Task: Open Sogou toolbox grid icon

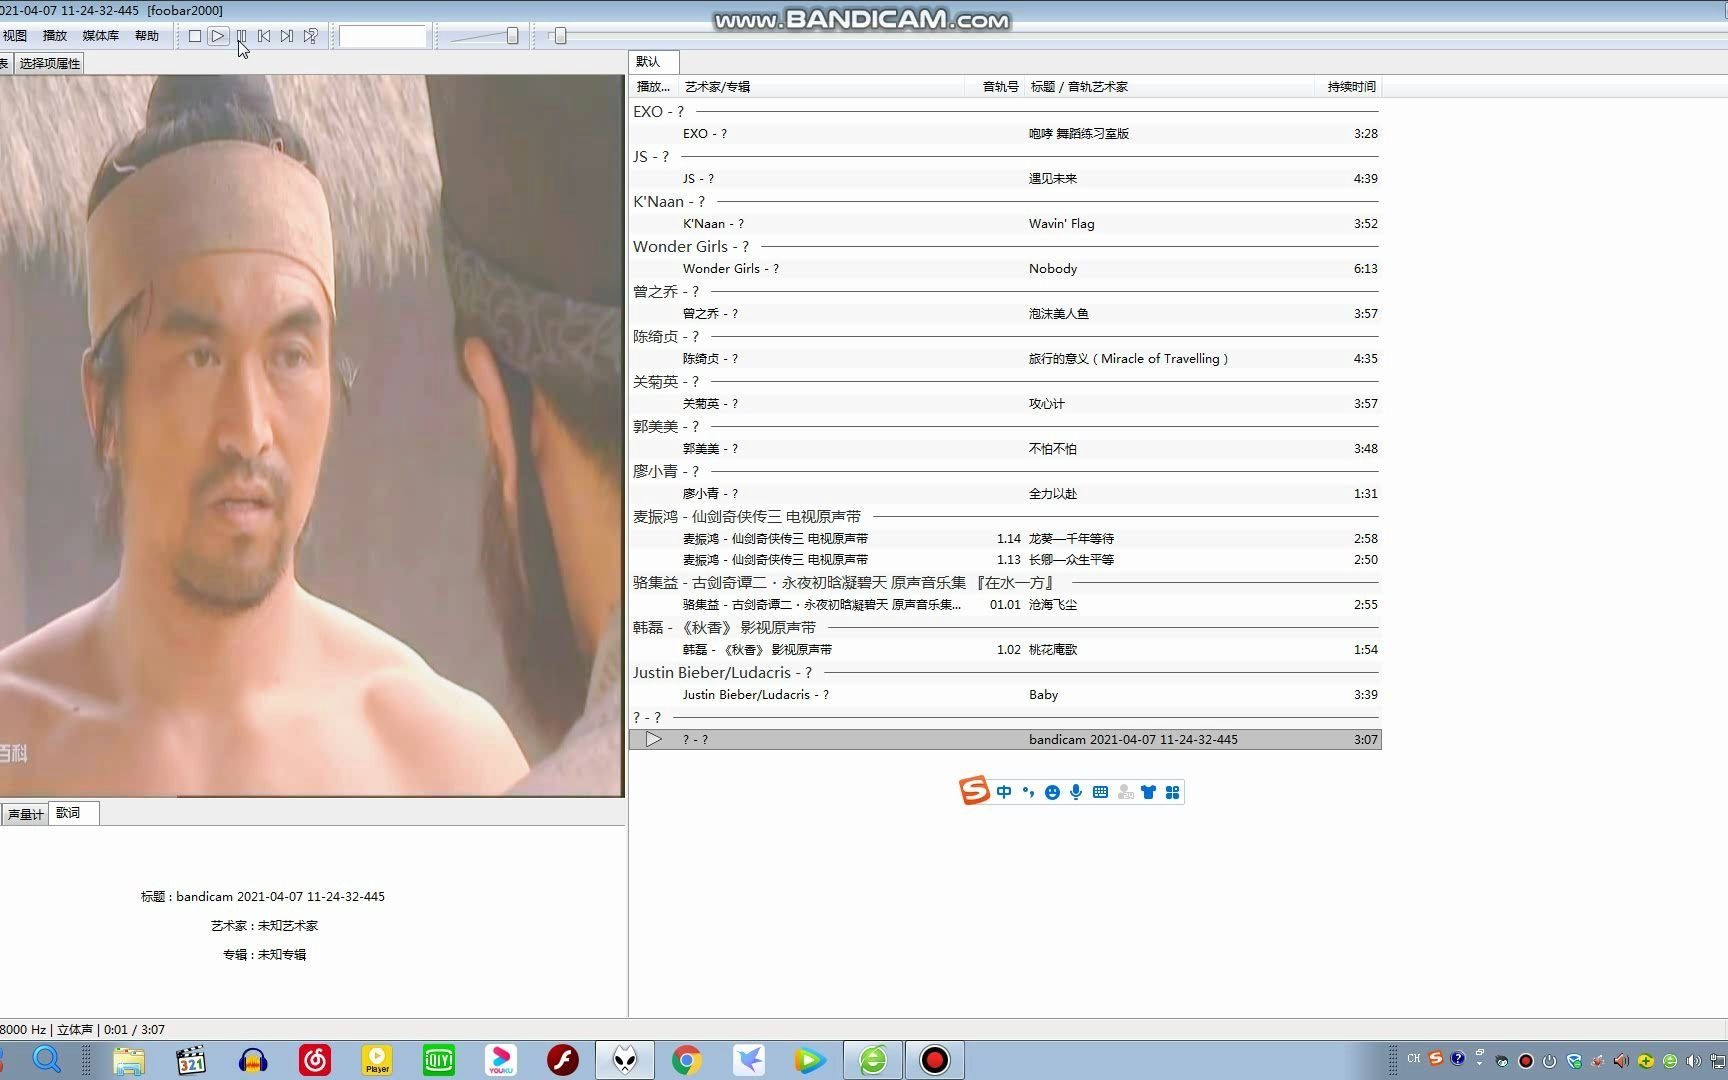Action: (1172, 792)
